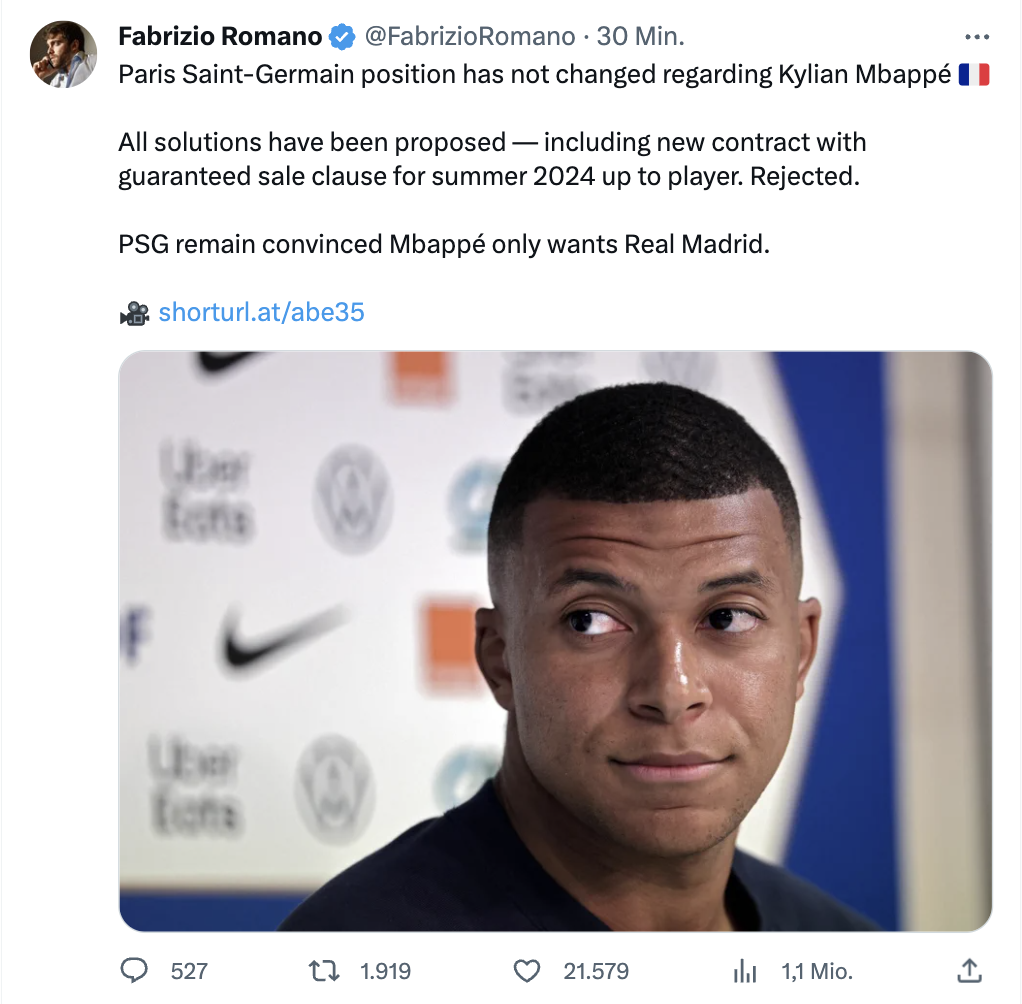Open the three-dot more options menu
This screenshot has width=1022, height=1004.
[976, 37]
